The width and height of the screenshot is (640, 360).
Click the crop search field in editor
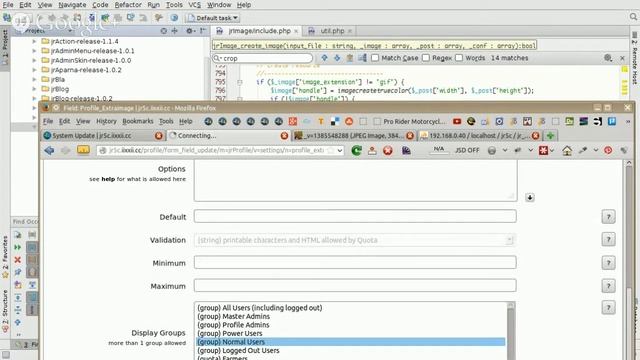[x=263, y=58]
